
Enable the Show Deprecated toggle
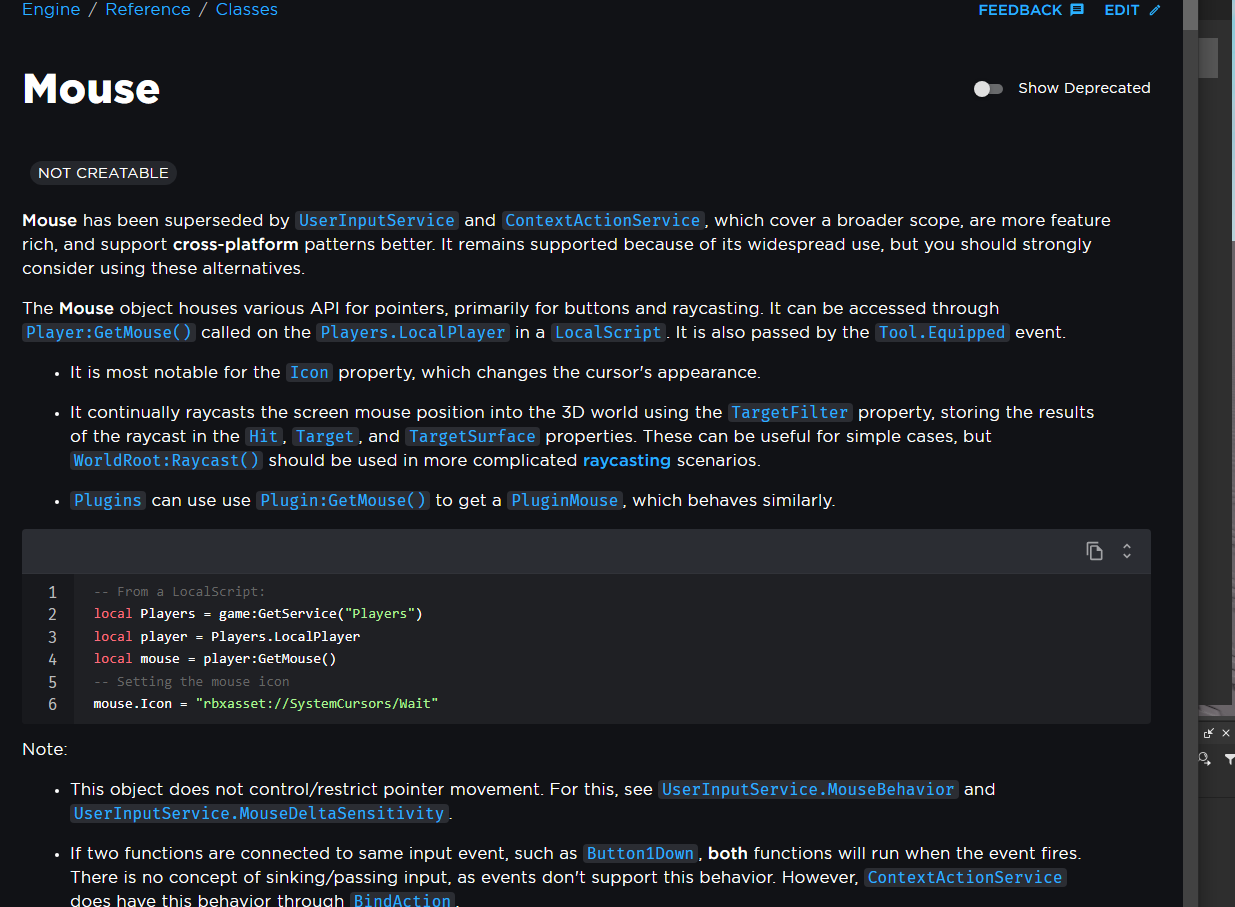(x=988, y=88)
